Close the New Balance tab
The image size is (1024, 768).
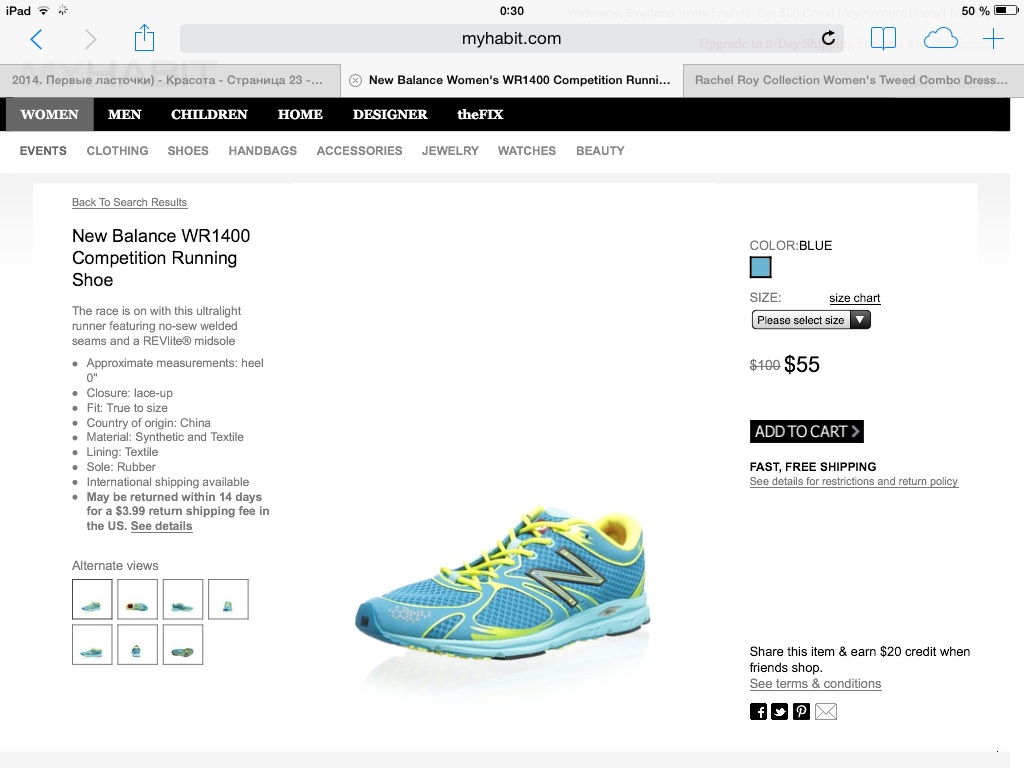point(355,80)
